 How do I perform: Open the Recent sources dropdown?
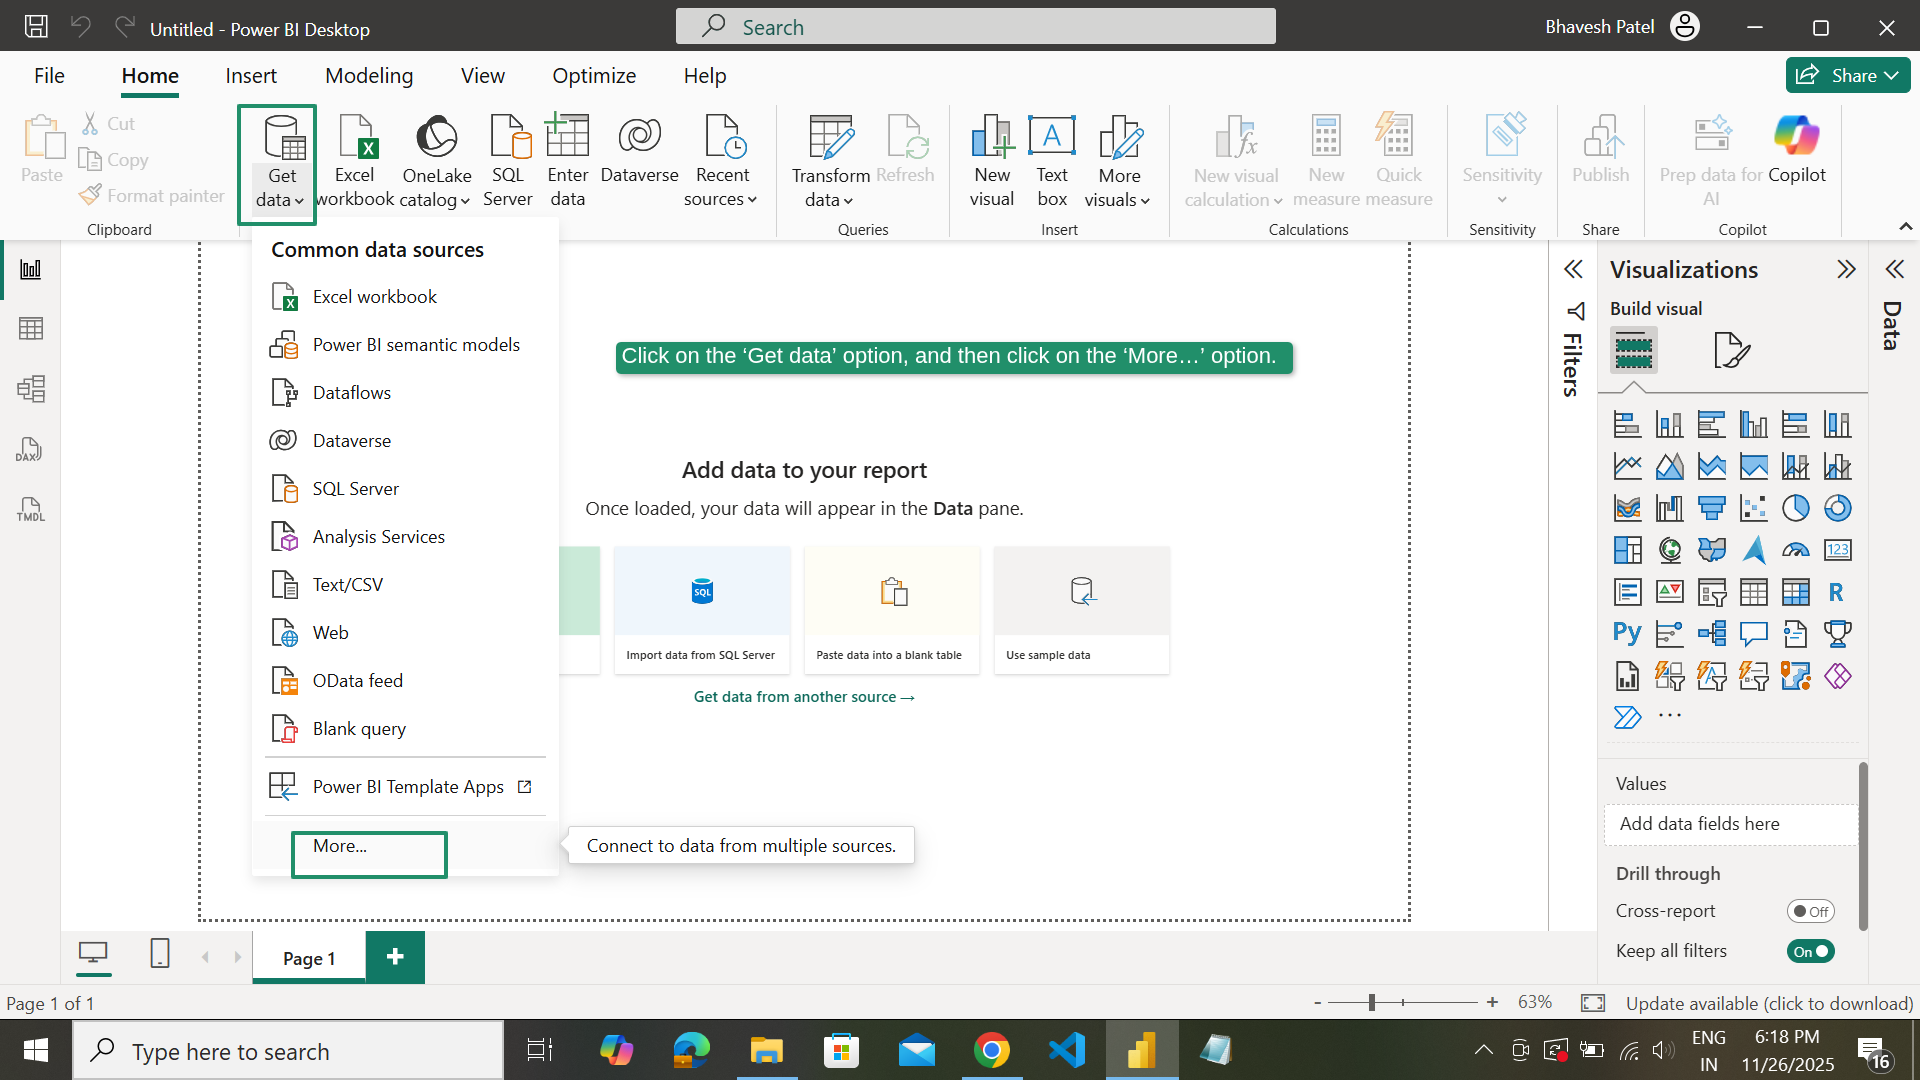click(722, 160)
